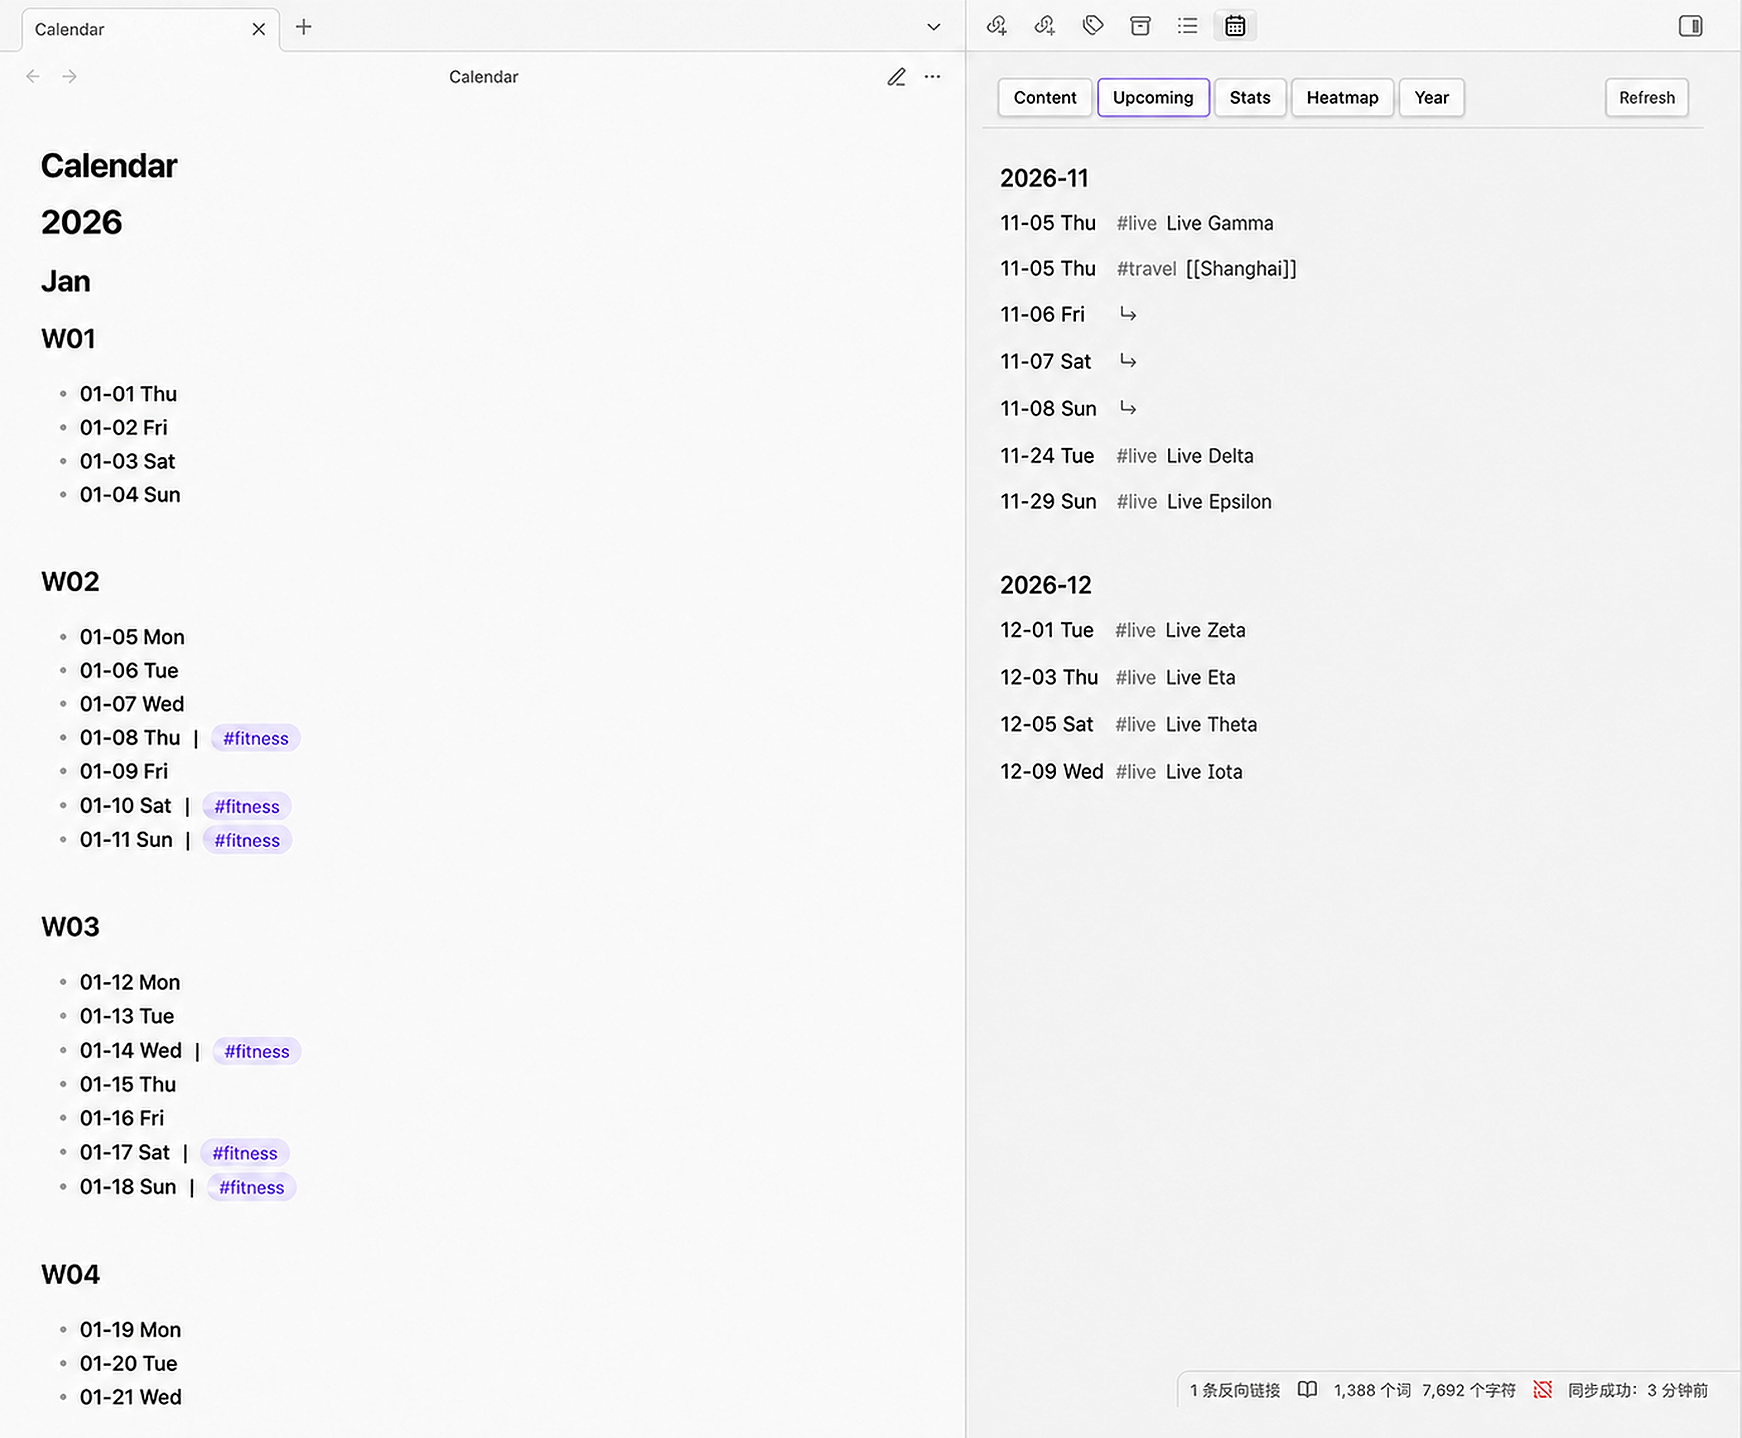
Task: Click the '1,388 个词' word count
Action: tap(1372, 1390)
